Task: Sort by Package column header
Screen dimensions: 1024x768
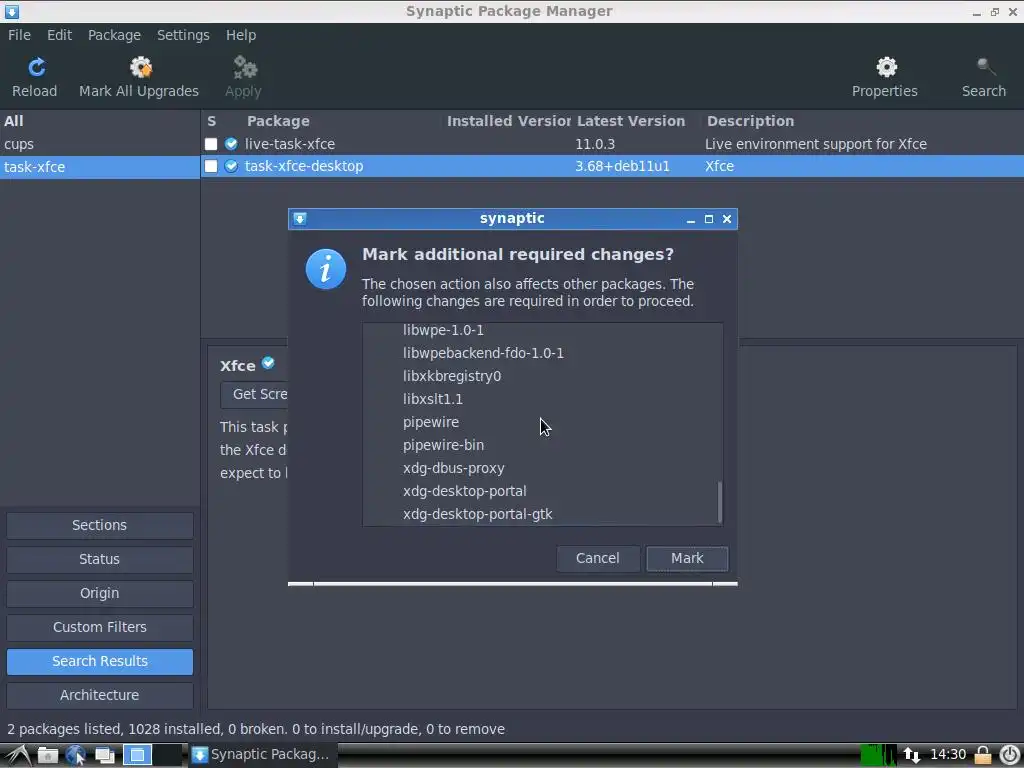Action: pos(278,121)
